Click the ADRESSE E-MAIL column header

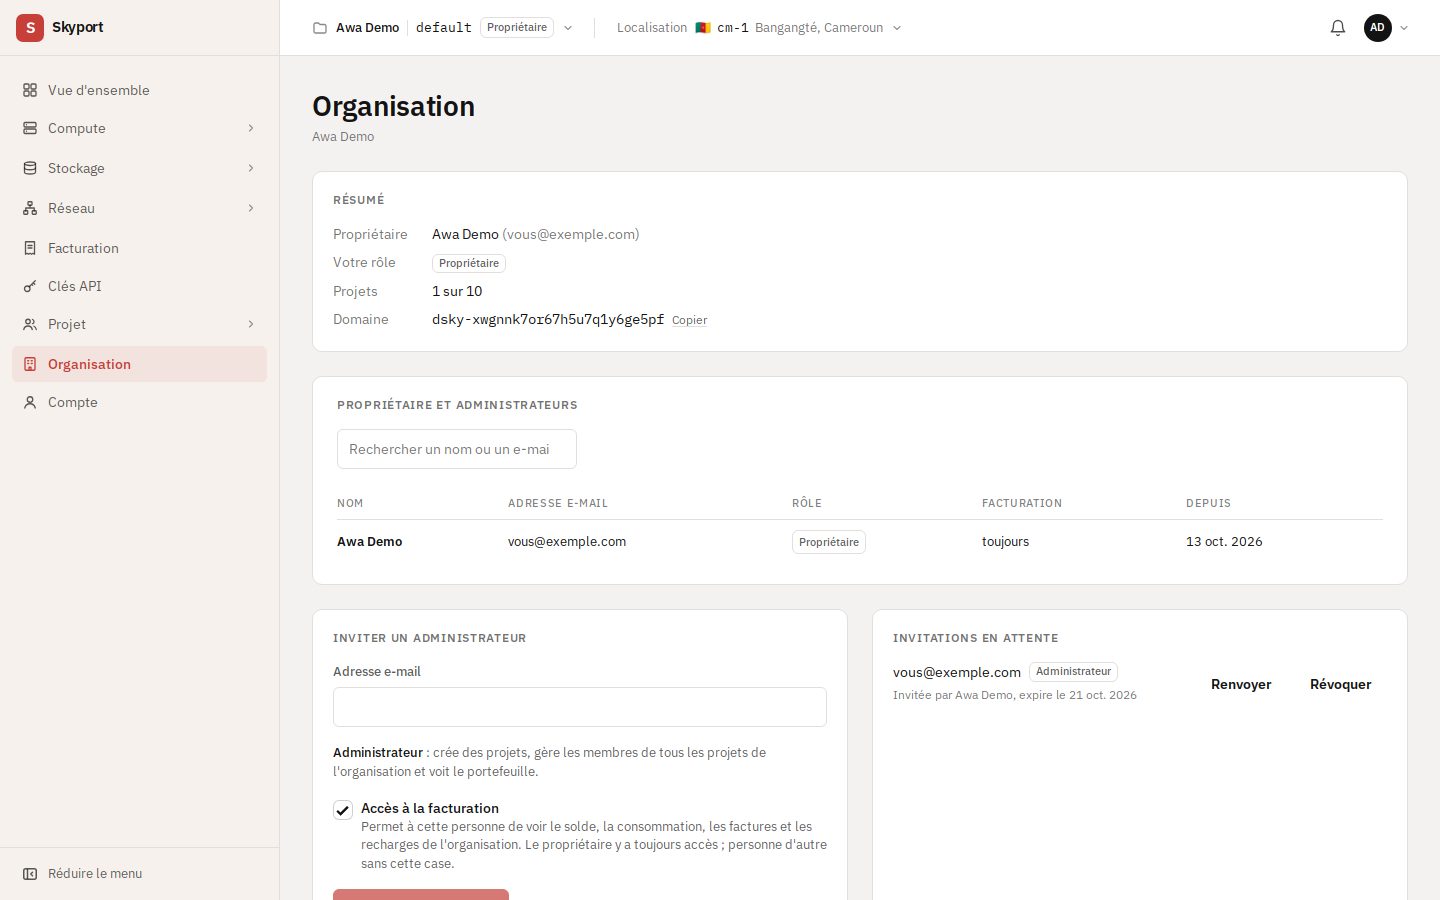[x=558, y=503]
